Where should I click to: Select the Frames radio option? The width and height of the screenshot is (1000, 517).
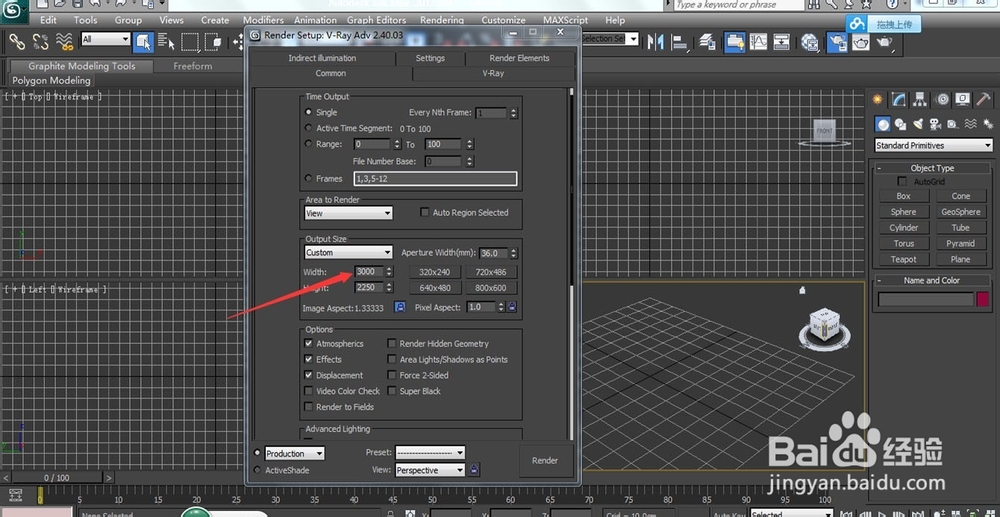pyautogui.click(x=309, y=178)
